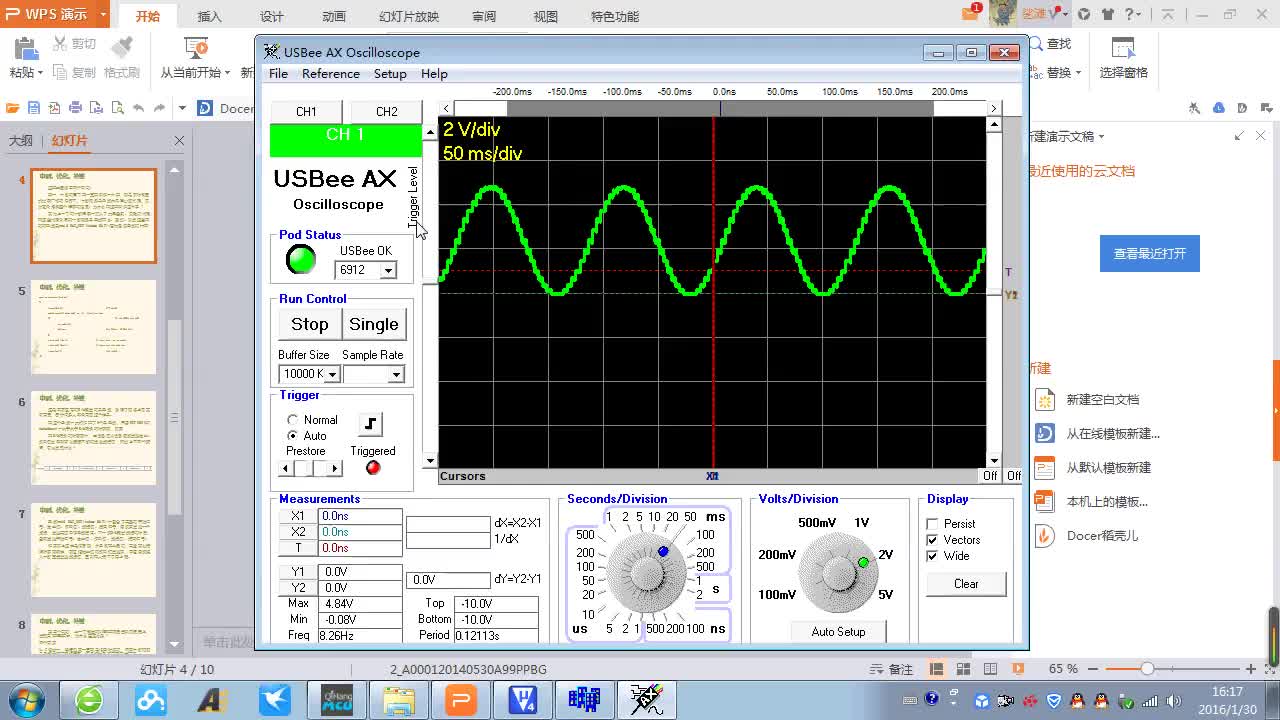The width and height of the screenshot is (1280, 720).
Task: Open the Sample Rate dropdown
Action: 396,374
